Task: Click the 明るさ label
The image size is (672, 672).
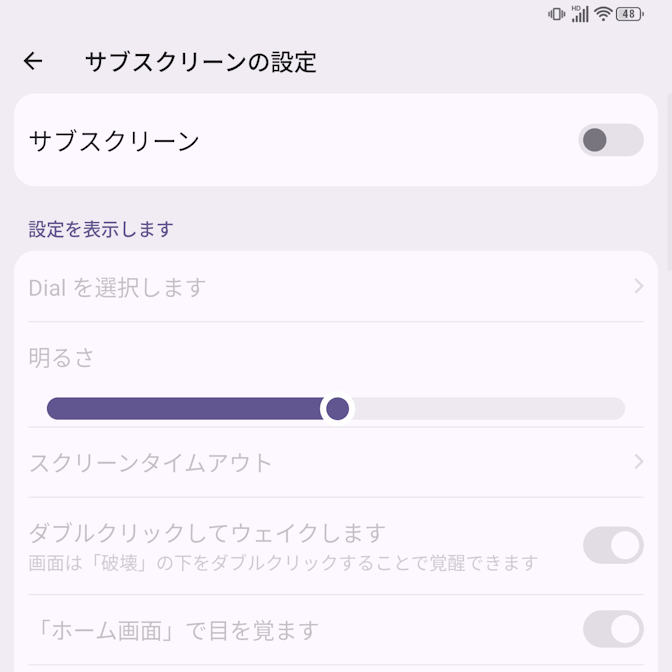Action: [x=61, y=358]
